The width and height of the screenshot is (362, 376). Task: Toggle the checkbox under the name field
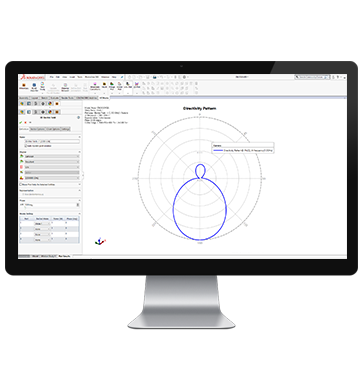click(26, 146)
